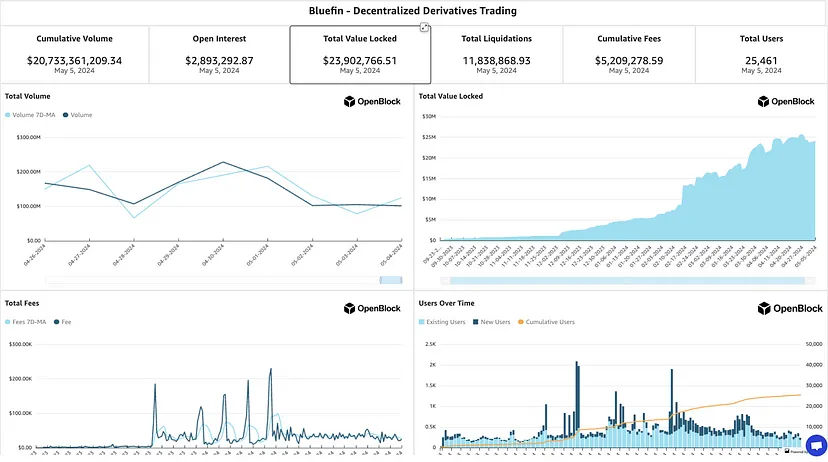This screenshot has height=462, width=828.
Task: Hide the Fees 7D-MA series
Action: tap(27, 322)
